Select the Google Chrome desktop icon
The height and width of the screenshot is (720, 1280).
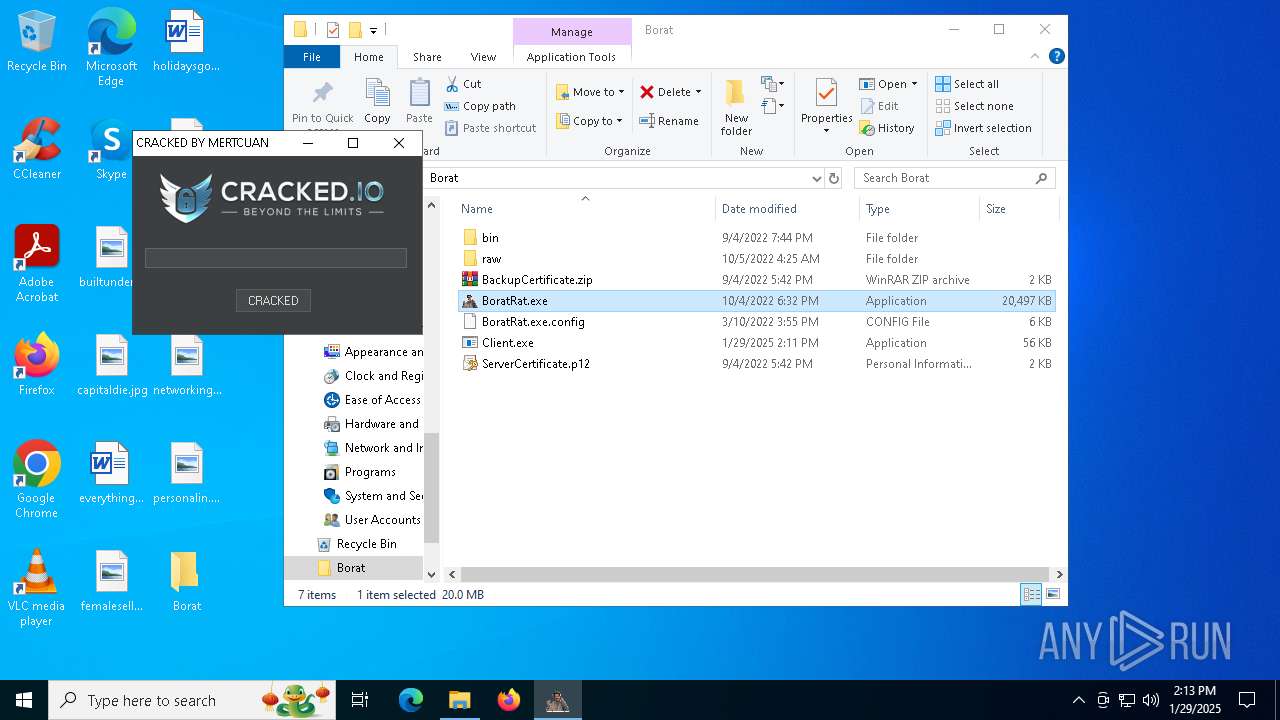[36, 480]
